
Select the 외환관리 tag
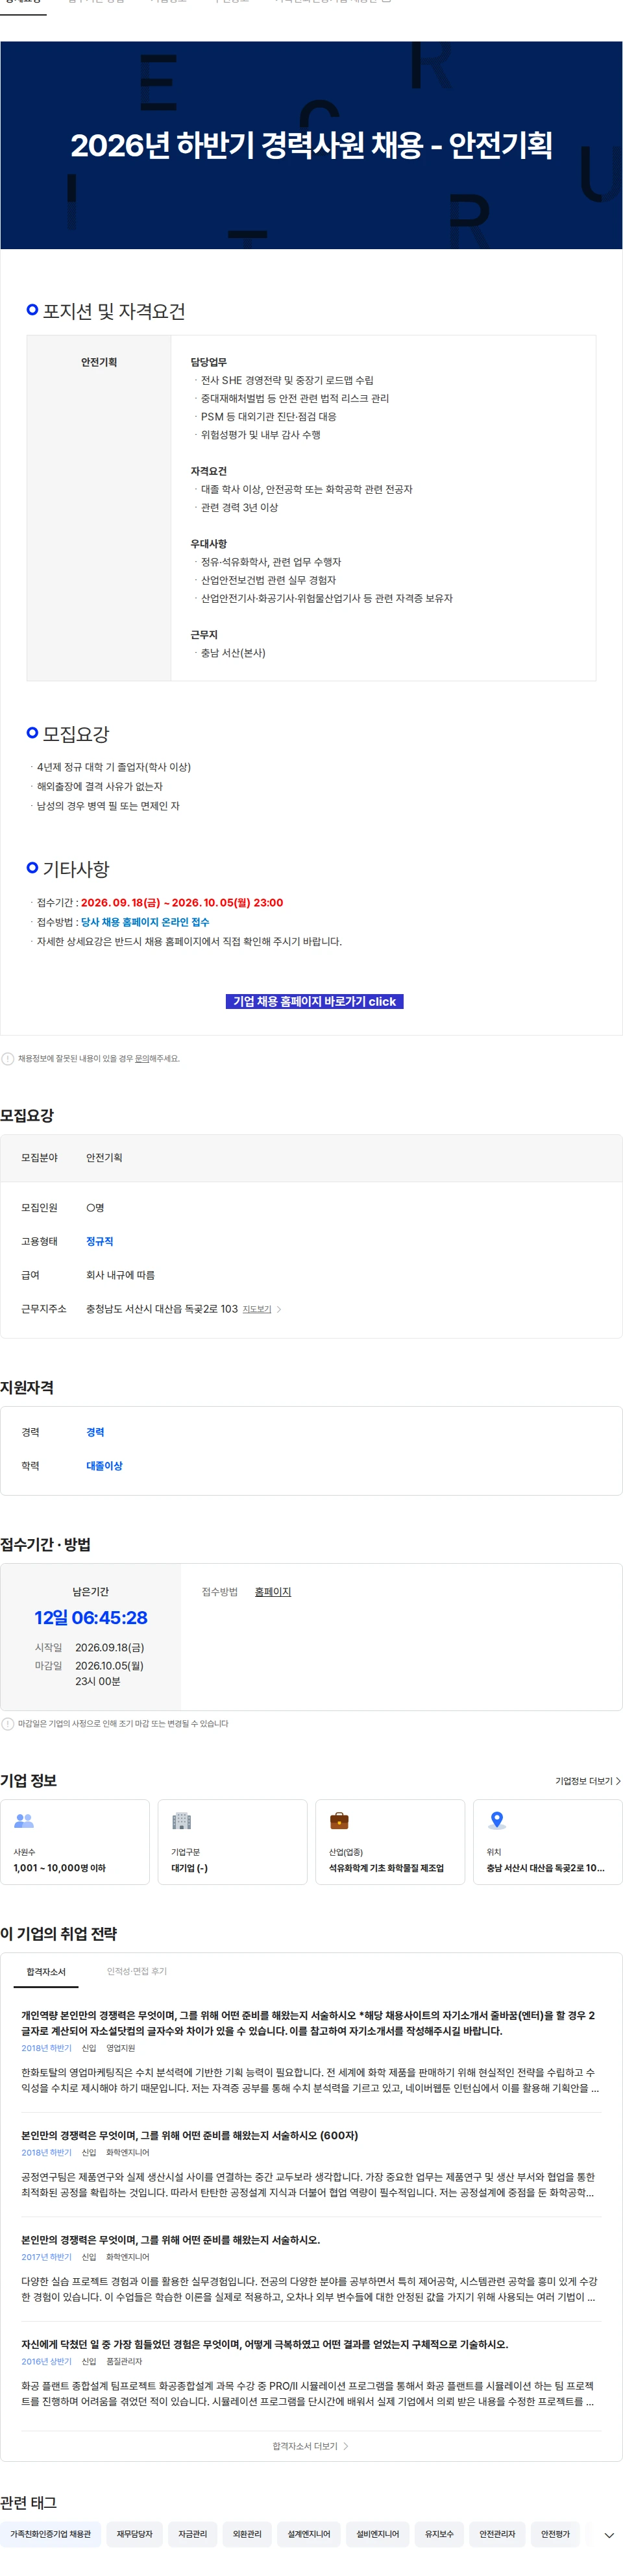click(247, 2534)
